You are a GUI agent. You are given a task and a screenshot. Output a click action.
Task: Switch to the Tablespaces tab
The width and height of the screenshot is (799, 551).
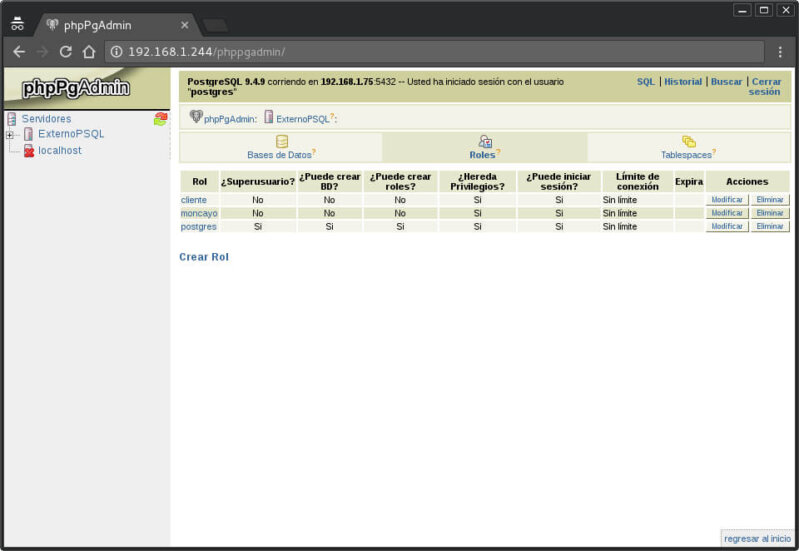tap(686, 155)
